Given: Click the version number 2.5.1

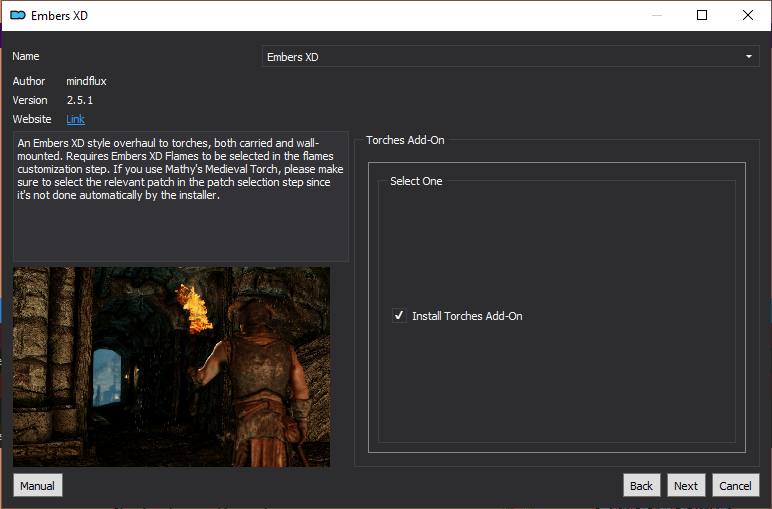Looking at the screenshot, I should pos(80,100).
